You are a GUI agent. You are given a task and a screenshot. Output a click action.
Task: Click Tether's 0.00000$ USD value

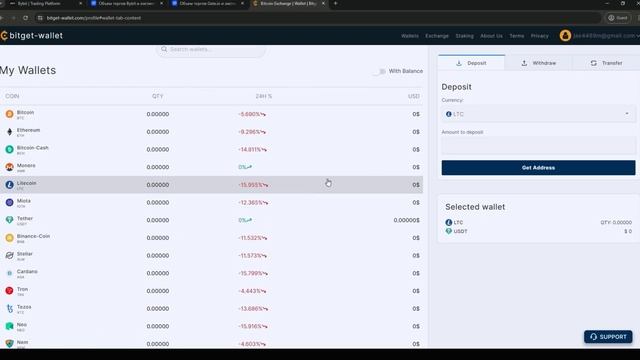407,220
